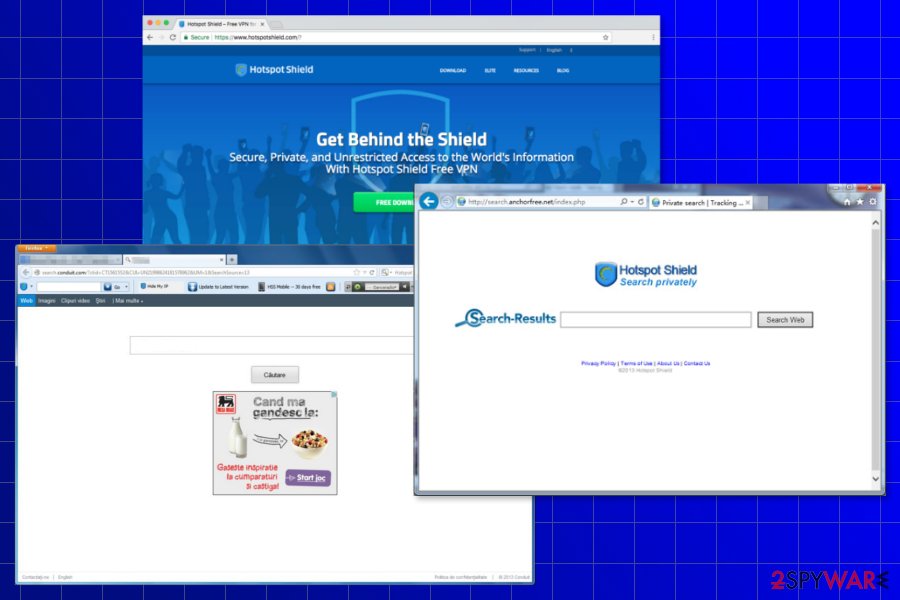The height and width of the screenshot is (600, 900).
Task: Click the forward arrow in Internet Explorer
Action: tap(447, 202)
